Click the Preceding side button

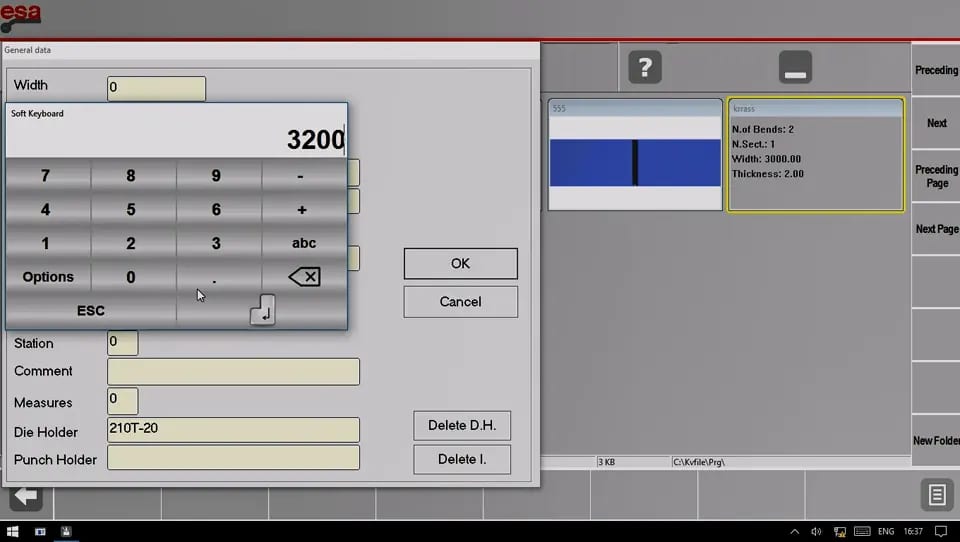pyautogui.click(x=936, y=70)
